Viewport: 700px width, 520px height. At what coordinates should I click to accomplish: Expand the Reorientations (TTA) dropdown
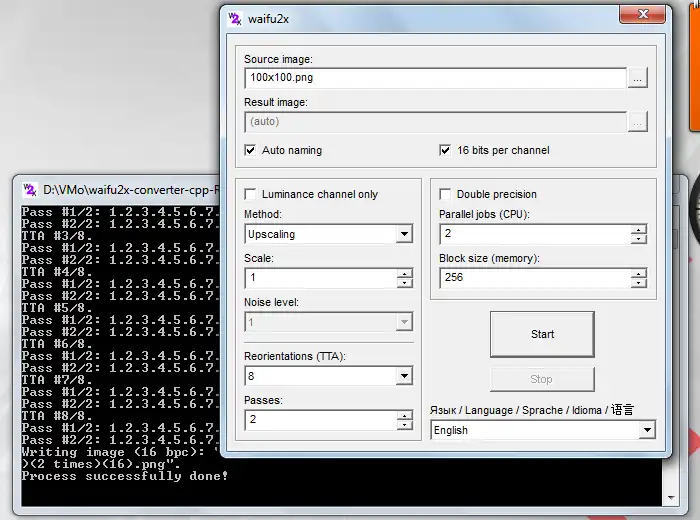coord(404,376)
